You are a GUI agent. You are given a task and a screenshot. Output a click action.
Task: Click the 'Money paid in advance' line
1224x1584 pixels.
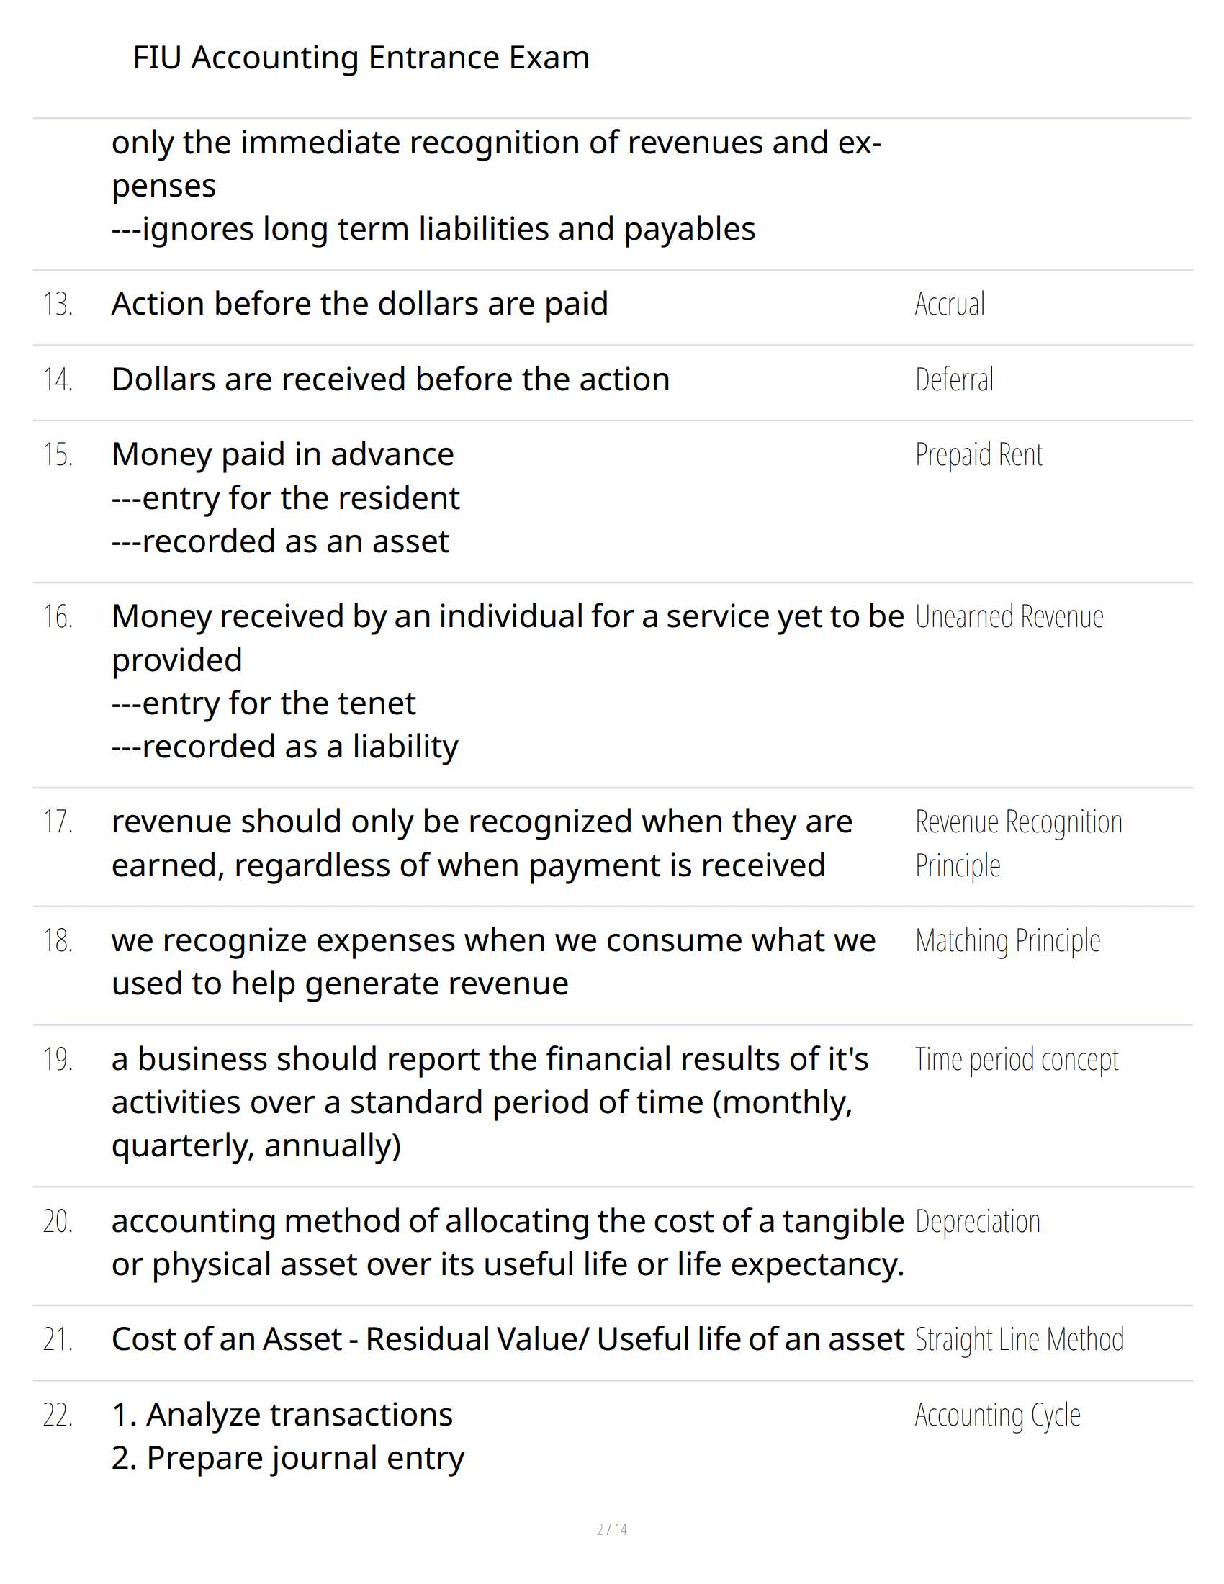point(282,455)
